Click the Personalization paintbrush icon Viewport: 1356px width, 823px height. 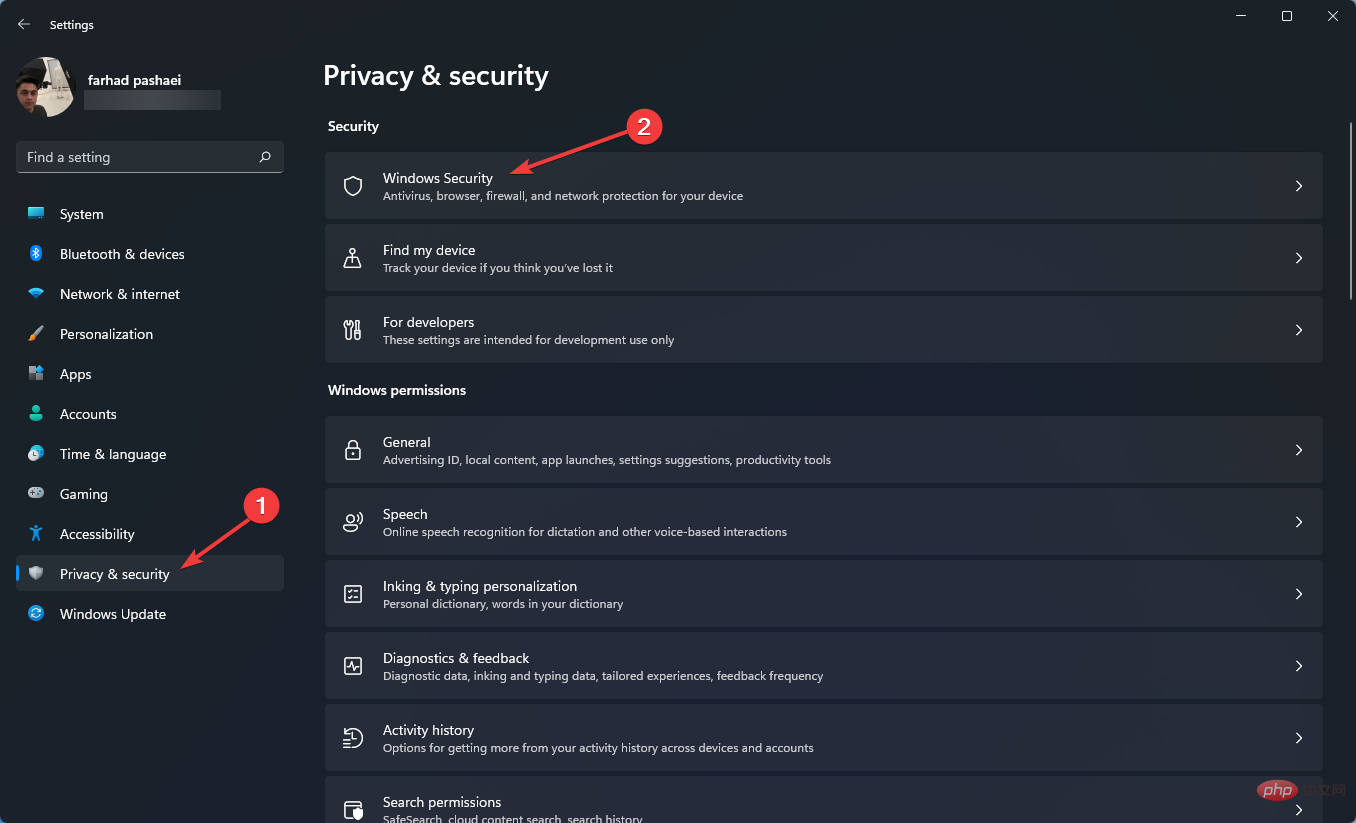click(x=36, y=334)
